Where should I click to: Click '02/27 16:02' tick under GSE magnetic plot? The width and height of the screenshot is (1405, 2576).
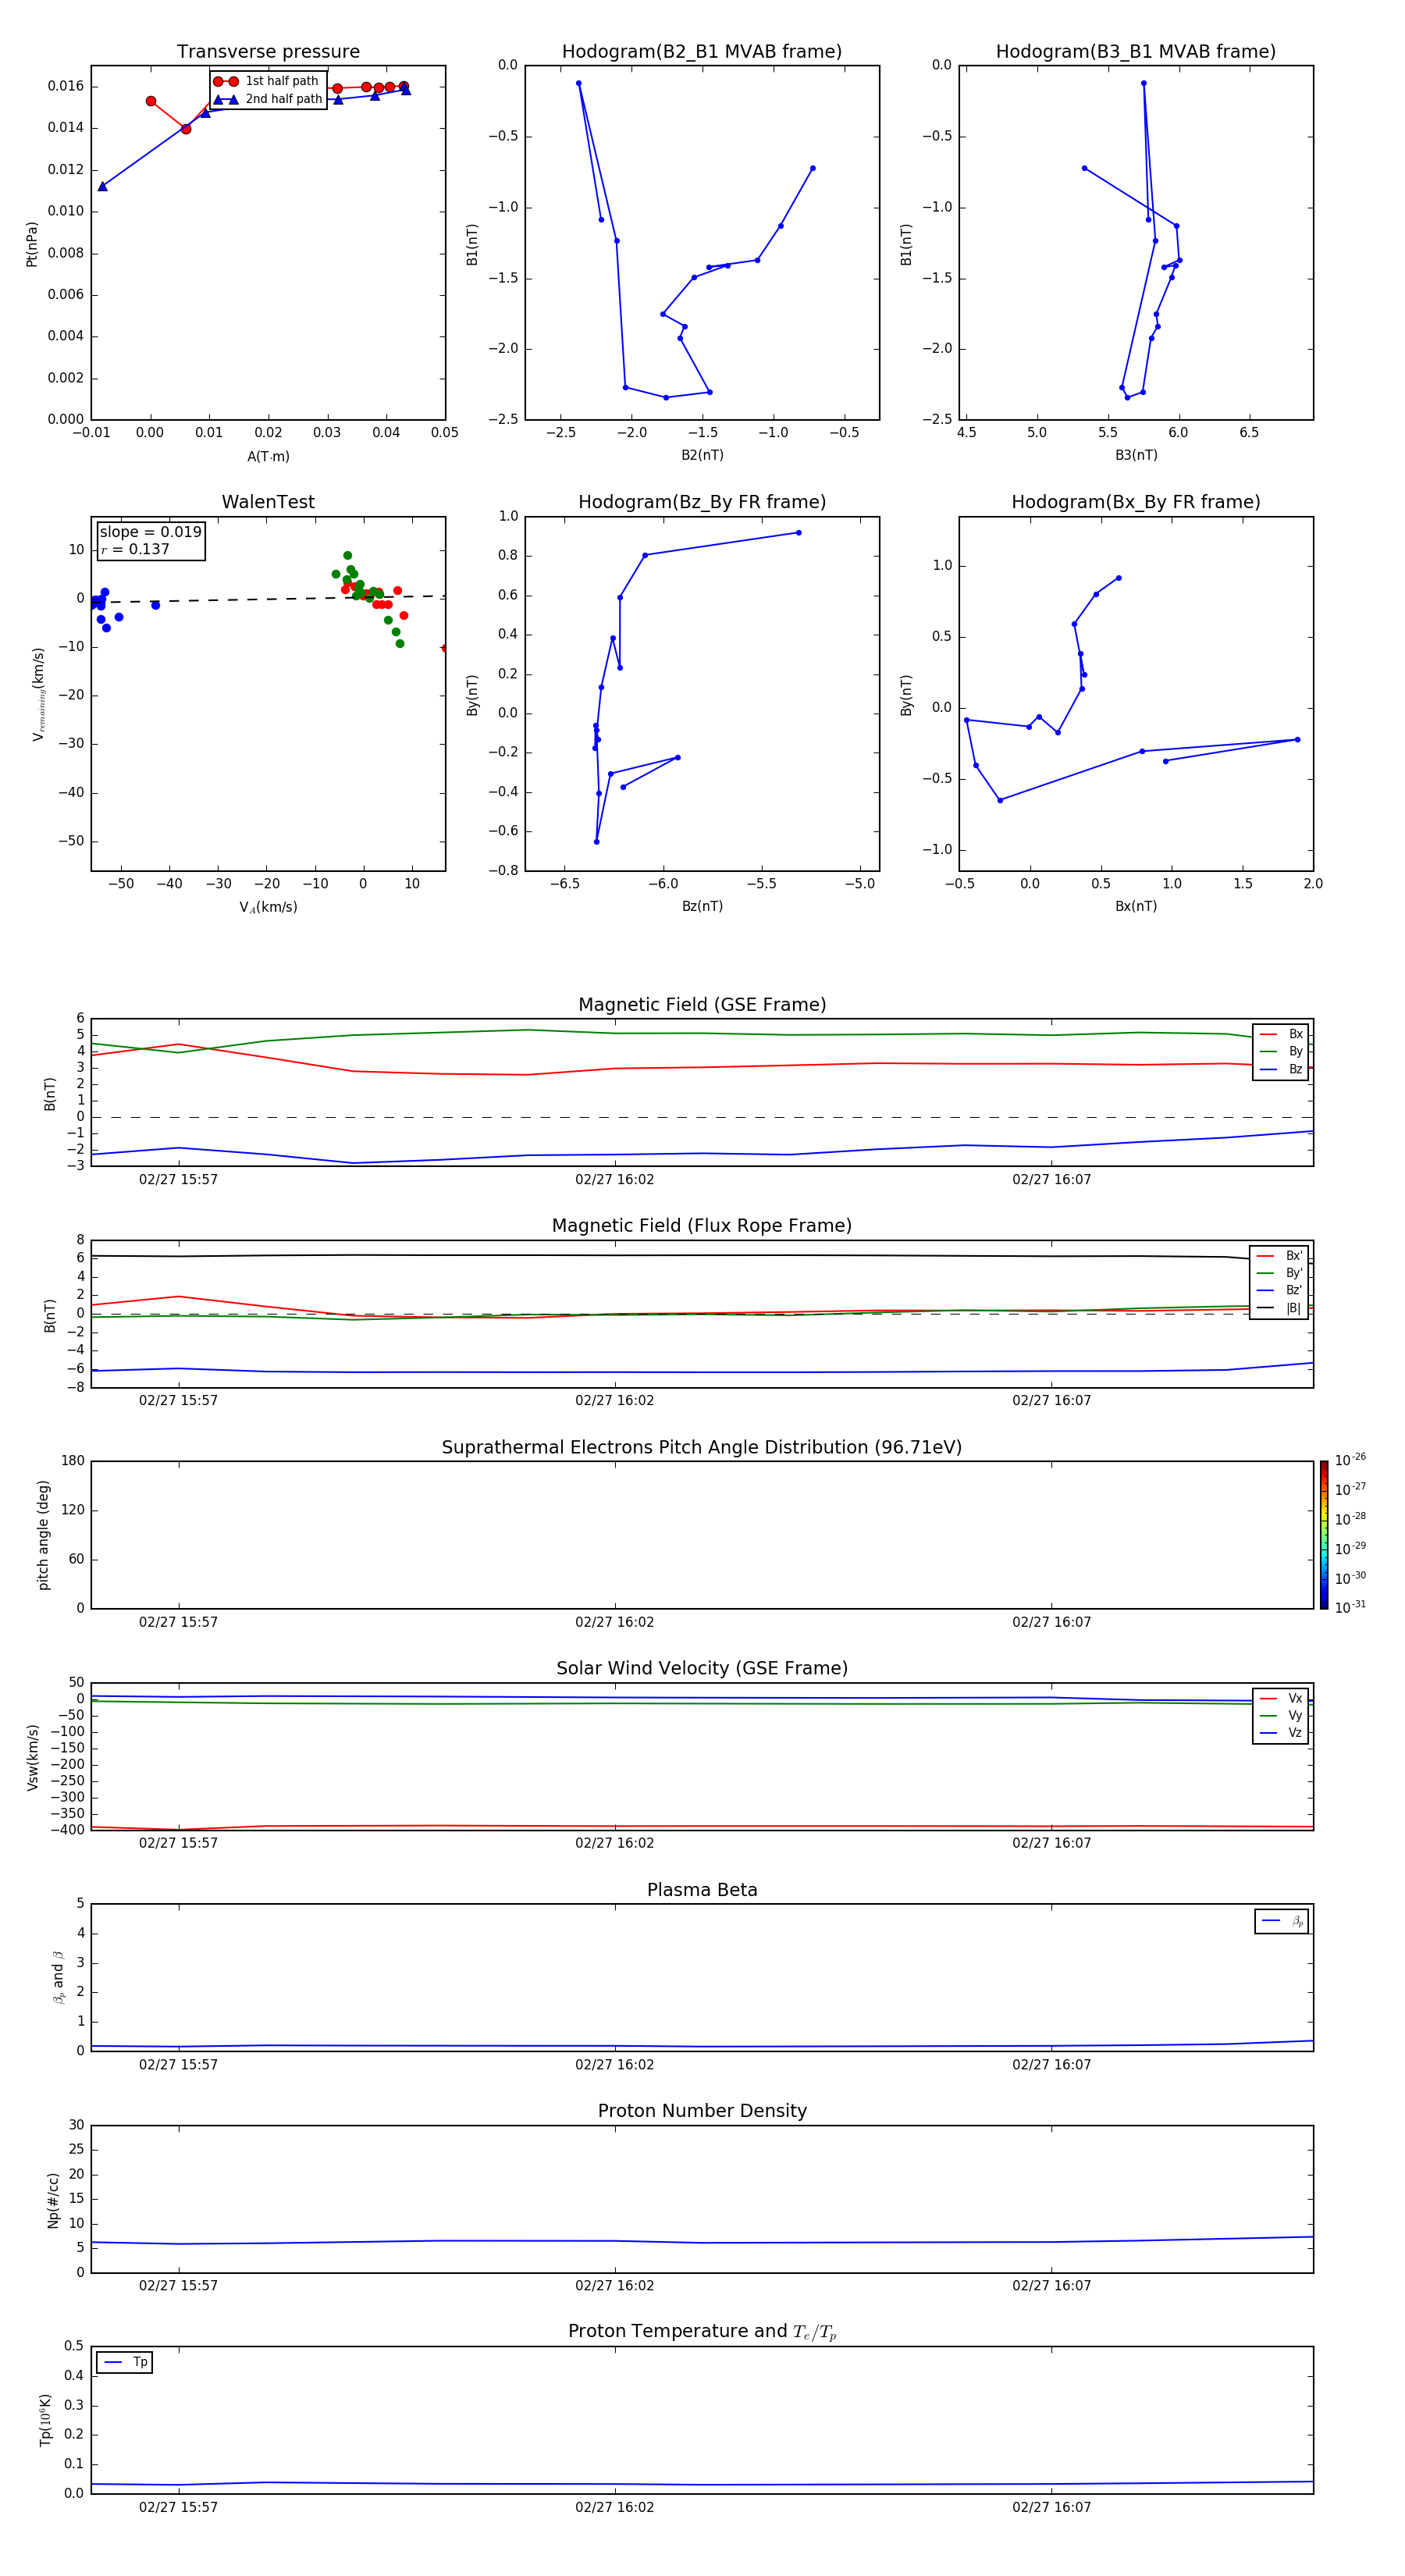614,1180
